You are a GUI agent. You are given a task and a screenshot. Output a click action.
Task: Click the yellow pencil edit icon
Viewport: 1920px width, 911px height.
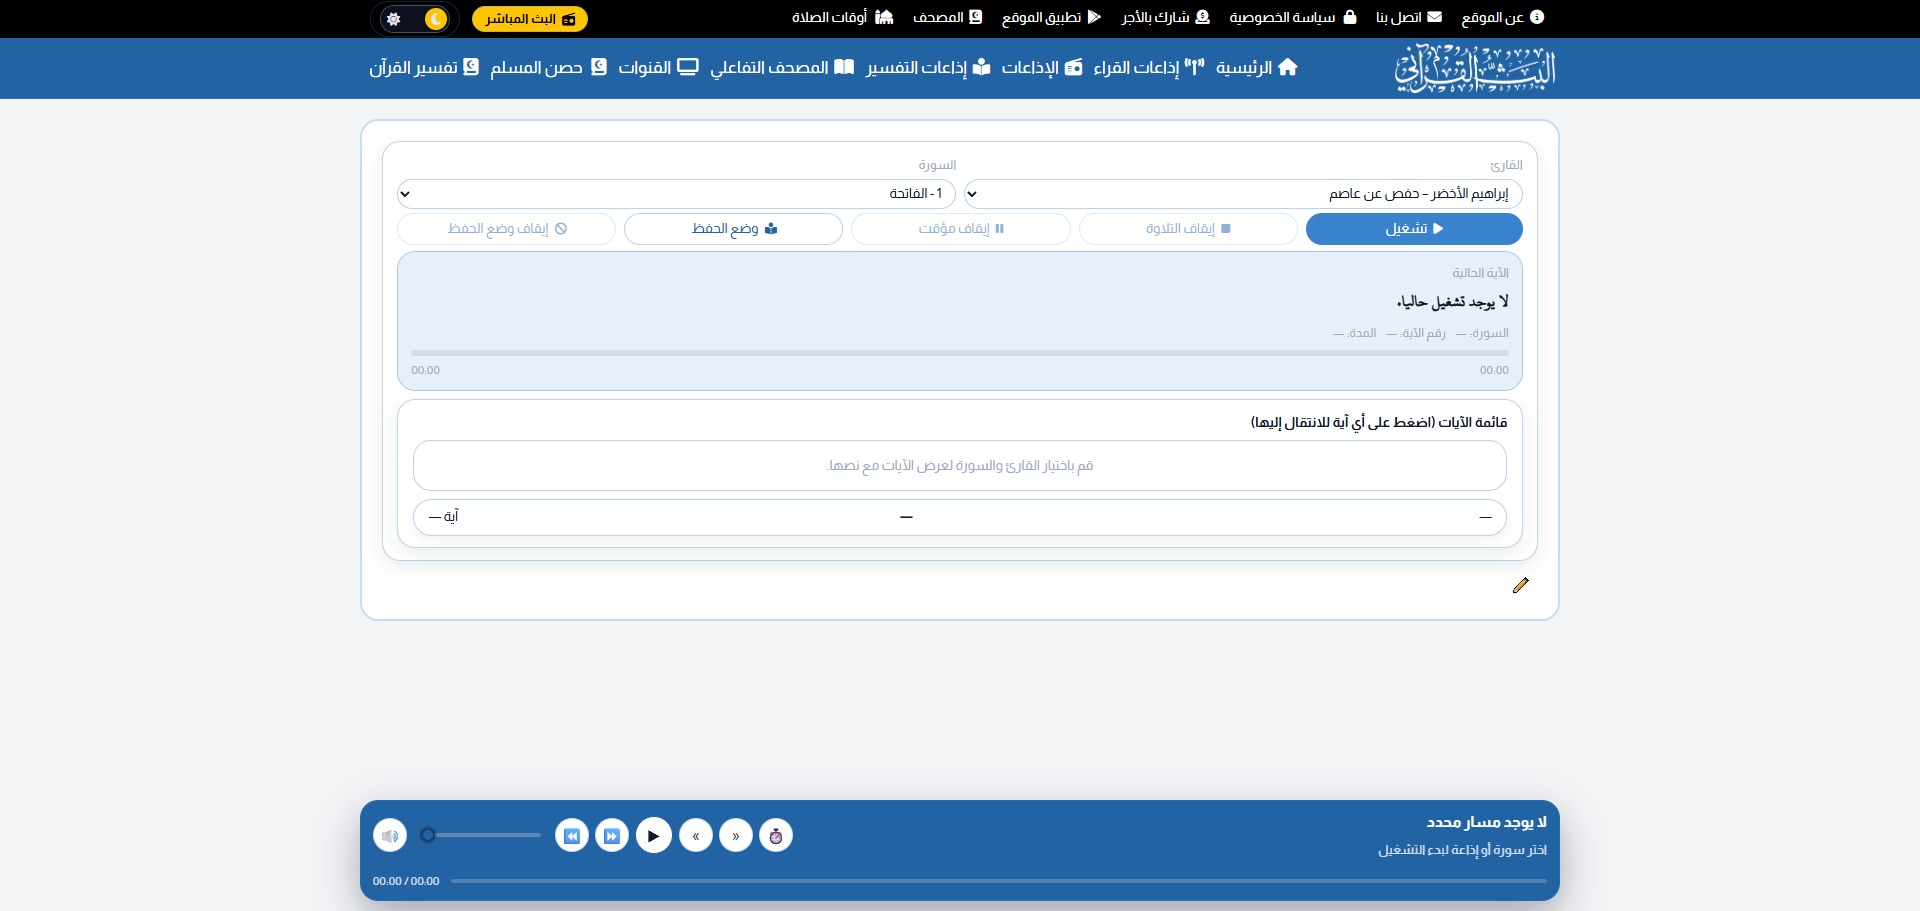pyautogui.click(x=1520, y=586)
